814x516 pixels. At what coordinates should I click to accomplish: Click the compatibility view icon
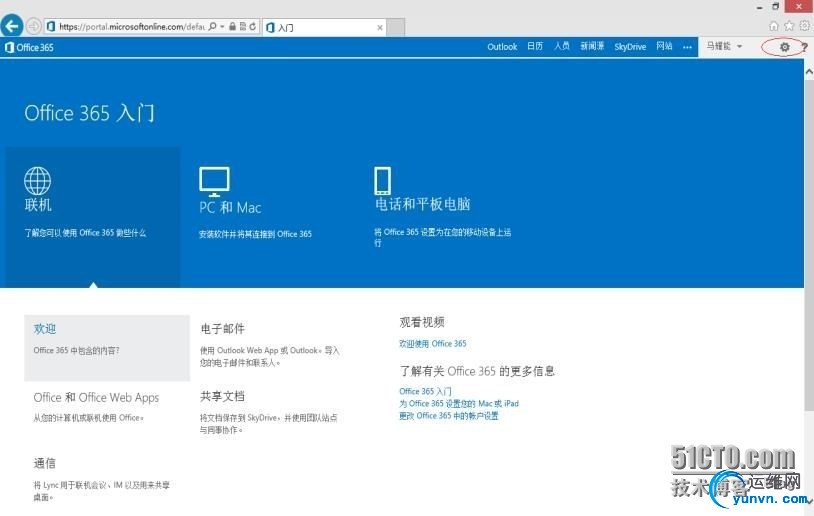tap(242, 26)
